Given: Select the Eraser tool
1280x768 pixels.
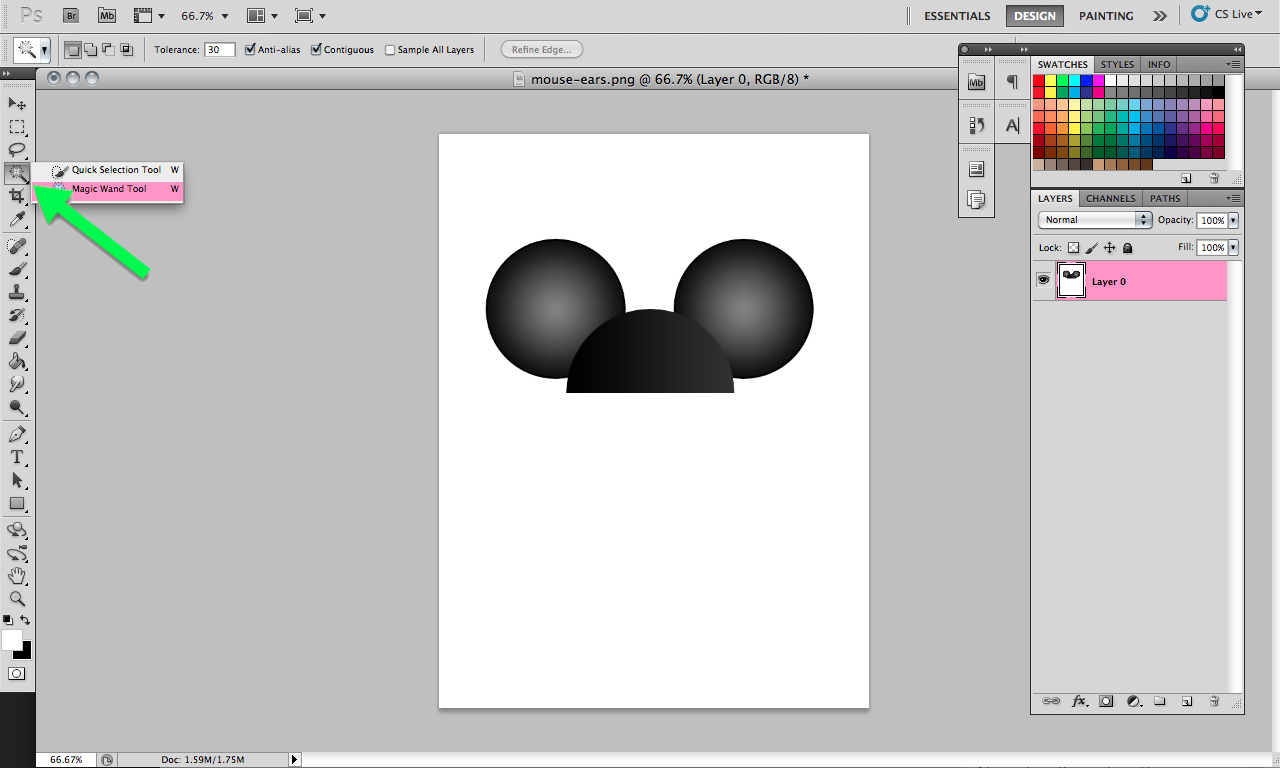Looking at the screenshot, I should click(17, 338).
